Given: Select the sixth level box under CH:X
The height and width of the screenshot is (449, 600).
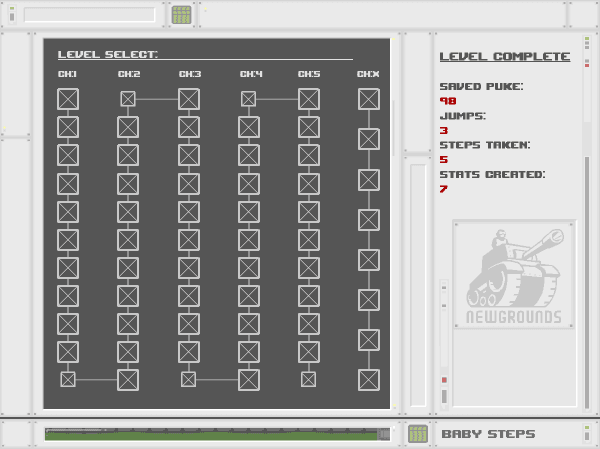Looking at the screenshot, I should [369, 300].
